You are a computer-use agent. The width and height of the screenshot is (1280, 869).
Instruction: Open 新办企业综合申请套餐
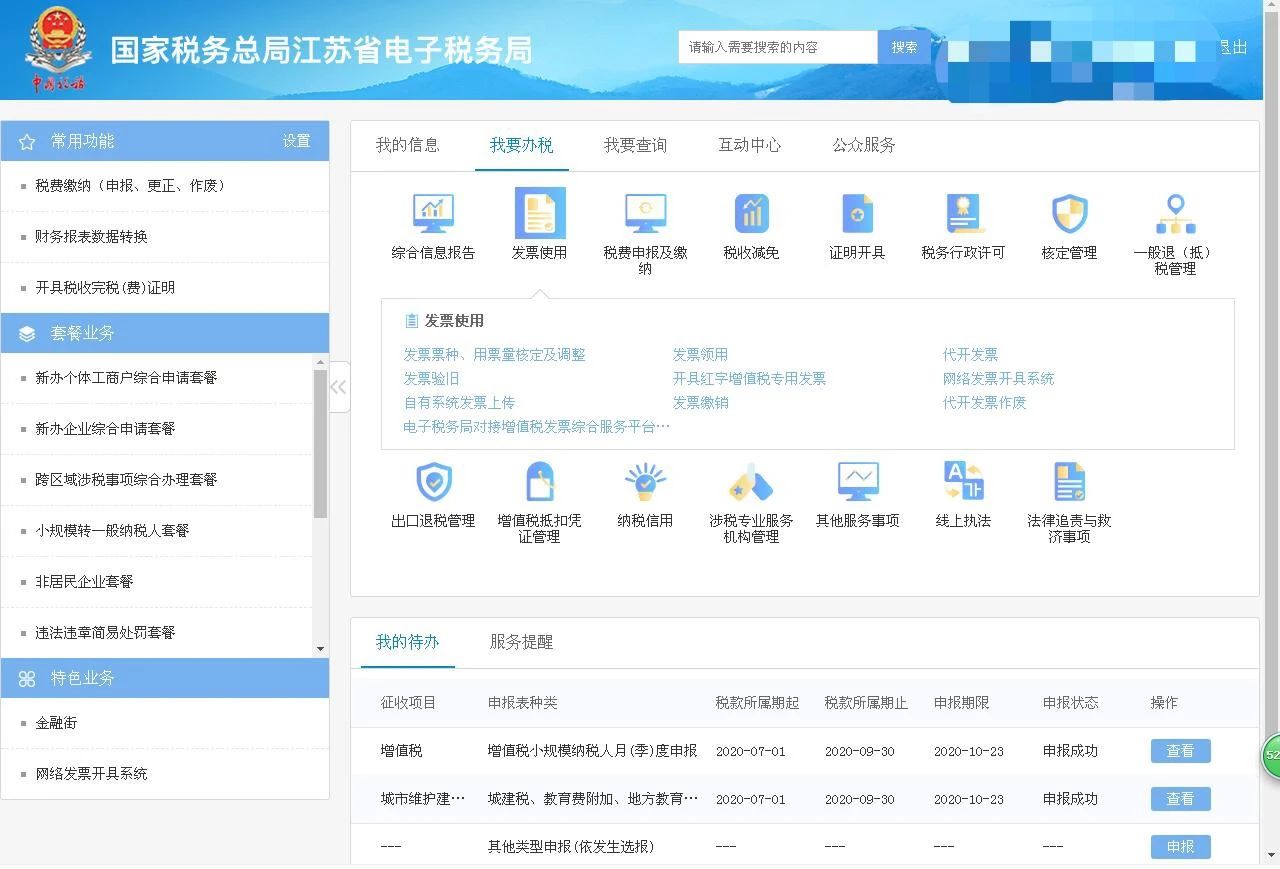105,429
